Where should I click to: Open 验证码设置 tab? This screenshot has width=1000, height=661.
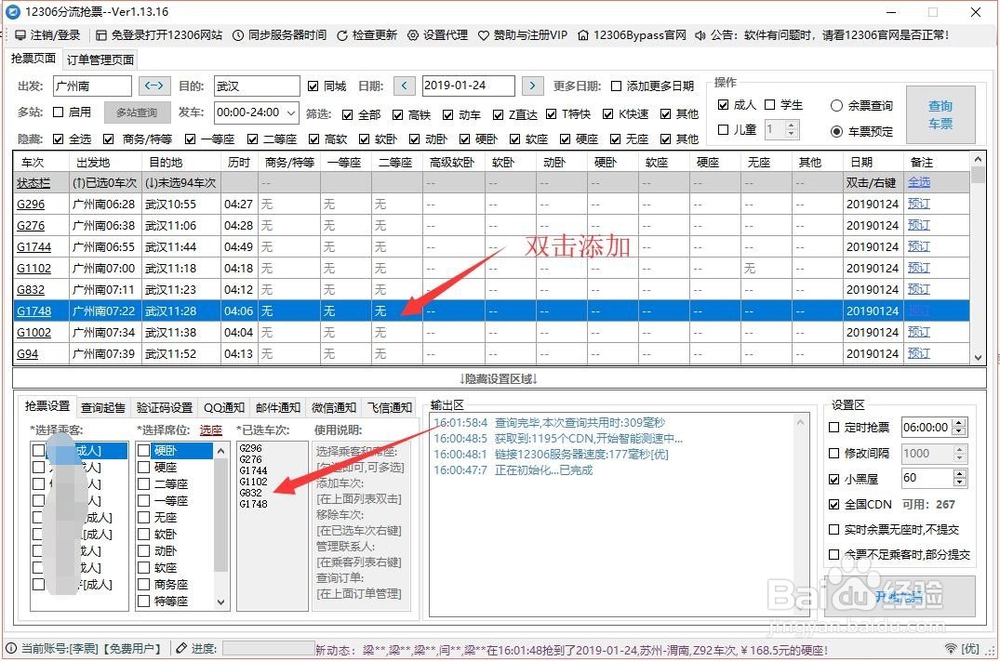coord(165,407)
